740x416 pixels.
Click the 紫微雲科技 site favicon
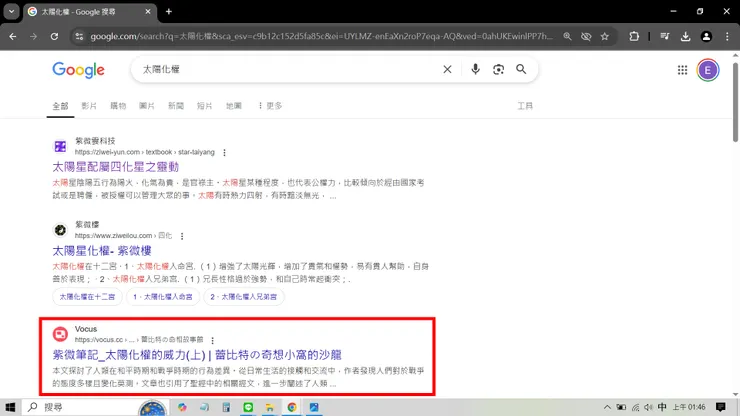tap(60, 146)
